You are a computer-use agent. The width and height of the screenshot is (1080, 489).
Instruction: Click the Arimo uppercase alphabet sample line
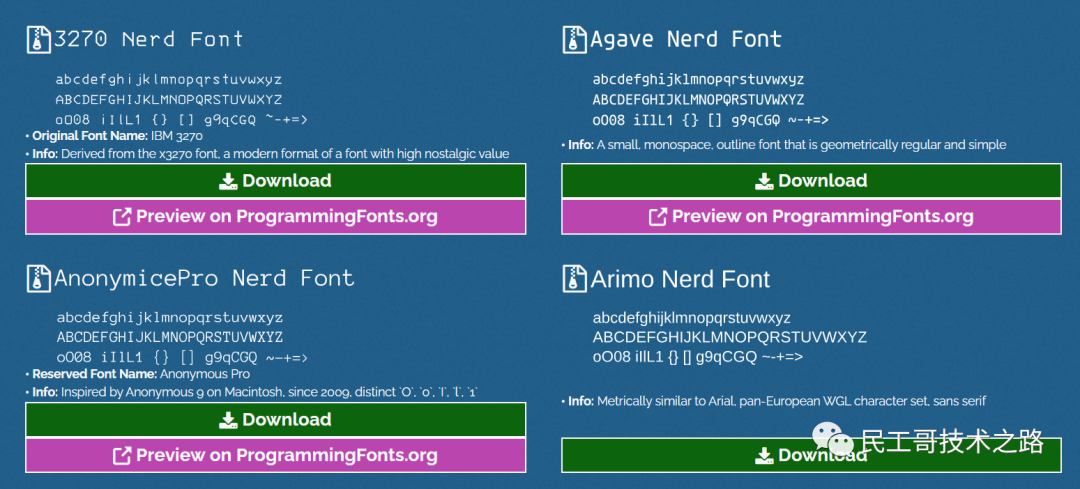point(729,338)
